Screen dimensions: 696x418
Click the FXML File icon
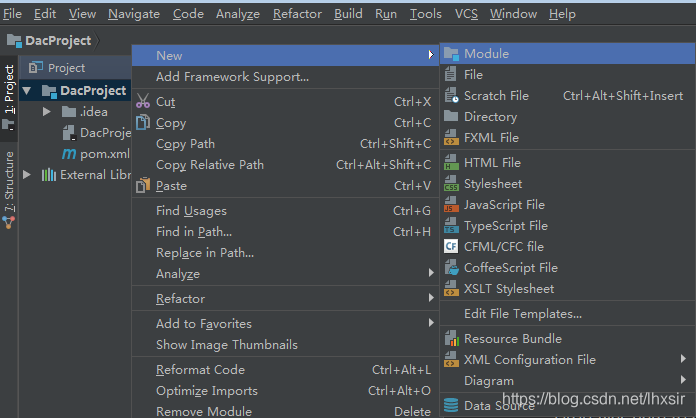tap(451, 138)
